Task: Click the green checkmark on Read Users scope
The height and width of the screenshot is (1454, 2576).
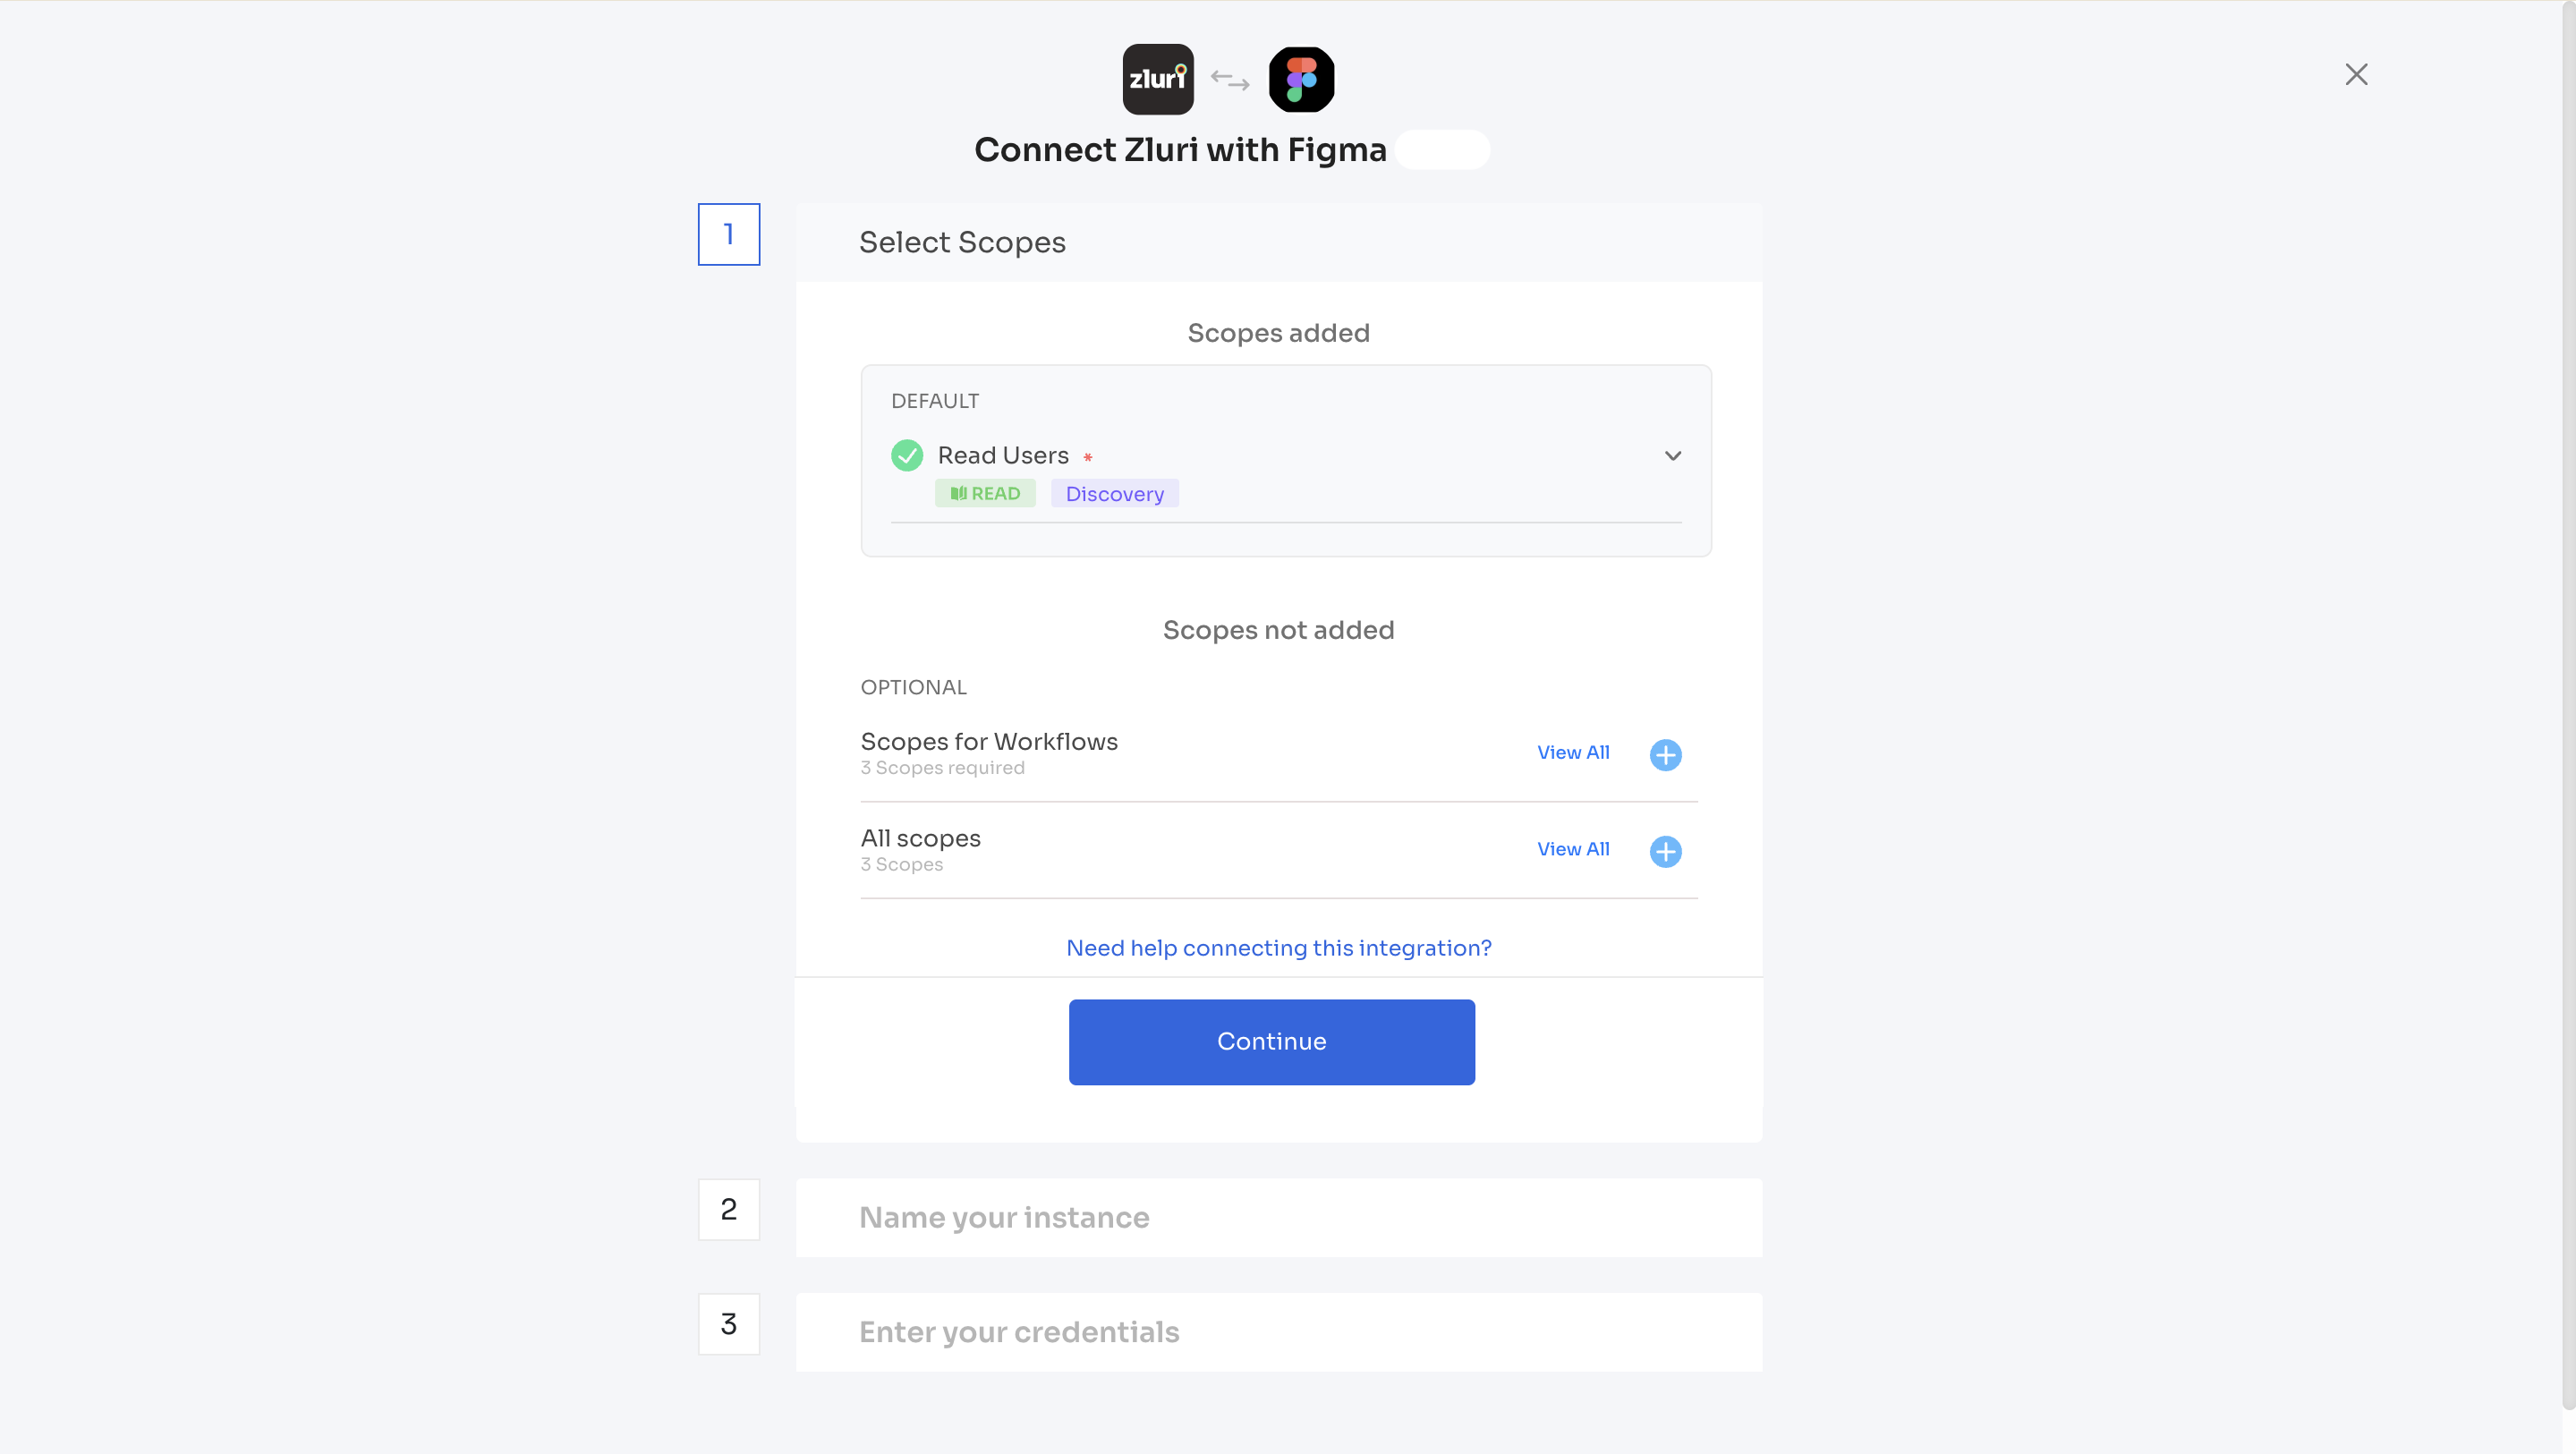Action: coord(906,455)
